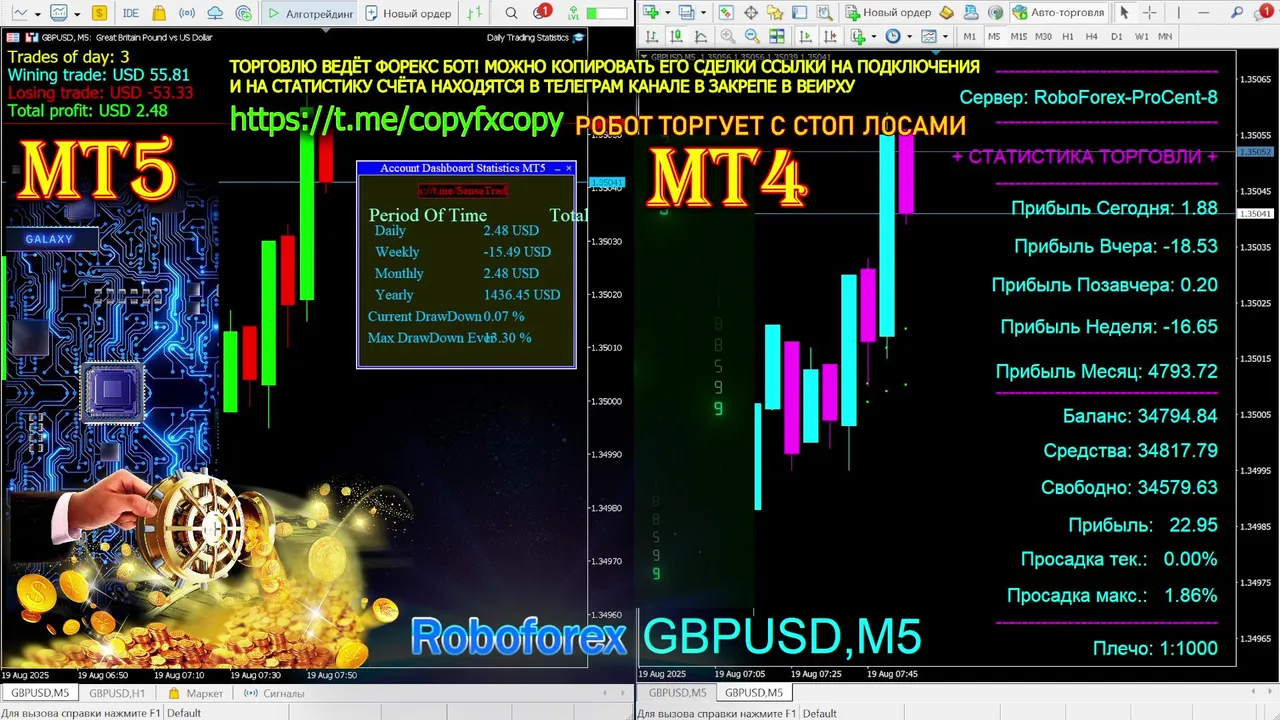
Task: Click the Default profile in MT5 status bar
Action: point(184,713)
